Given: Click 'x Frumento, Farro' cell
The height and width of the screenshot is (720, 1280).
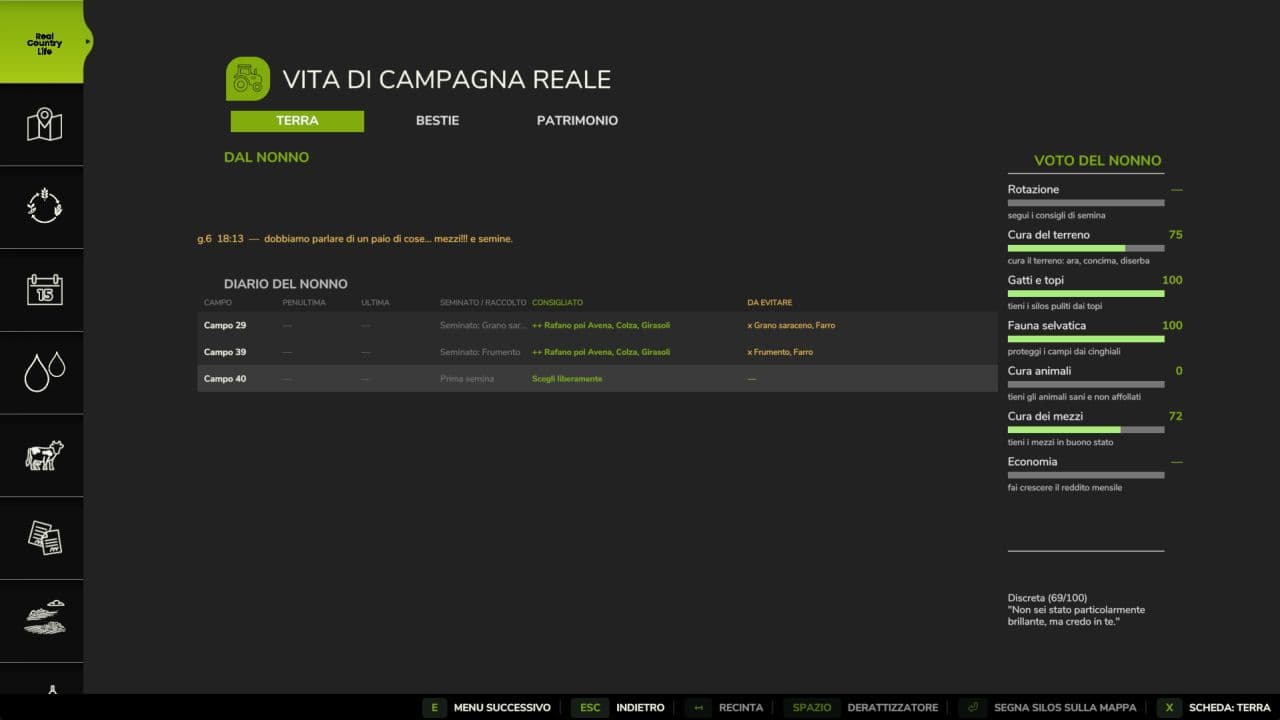Looking at the screenshot, I should (x=780, y=352).
